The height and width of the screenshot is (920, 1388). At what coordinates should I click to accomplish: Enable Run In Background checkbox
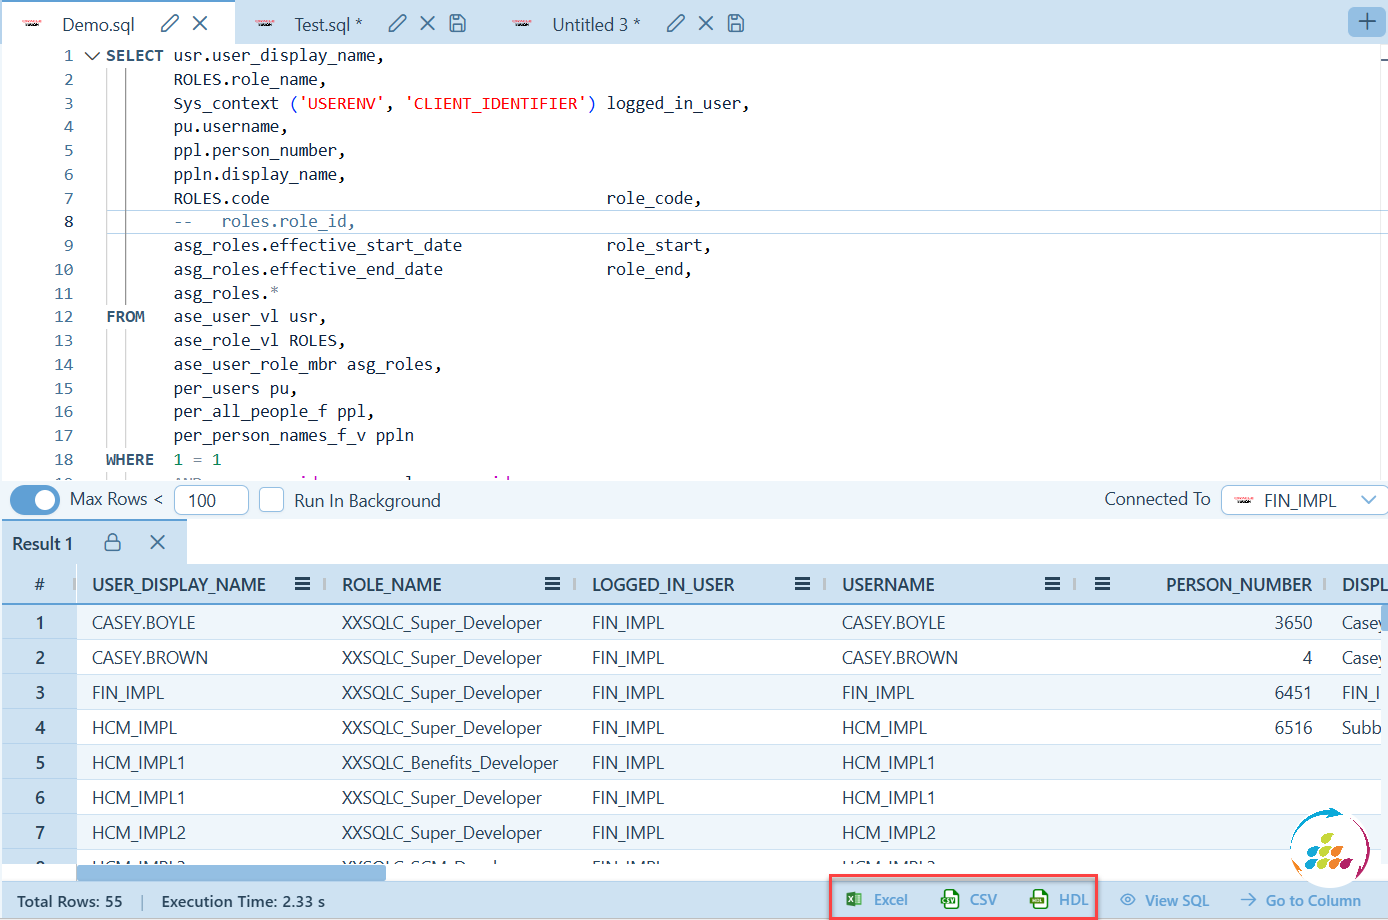271,500
